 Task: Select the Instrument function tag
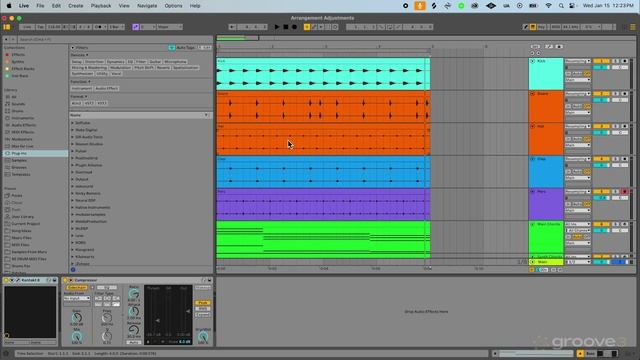coord(81,88)
